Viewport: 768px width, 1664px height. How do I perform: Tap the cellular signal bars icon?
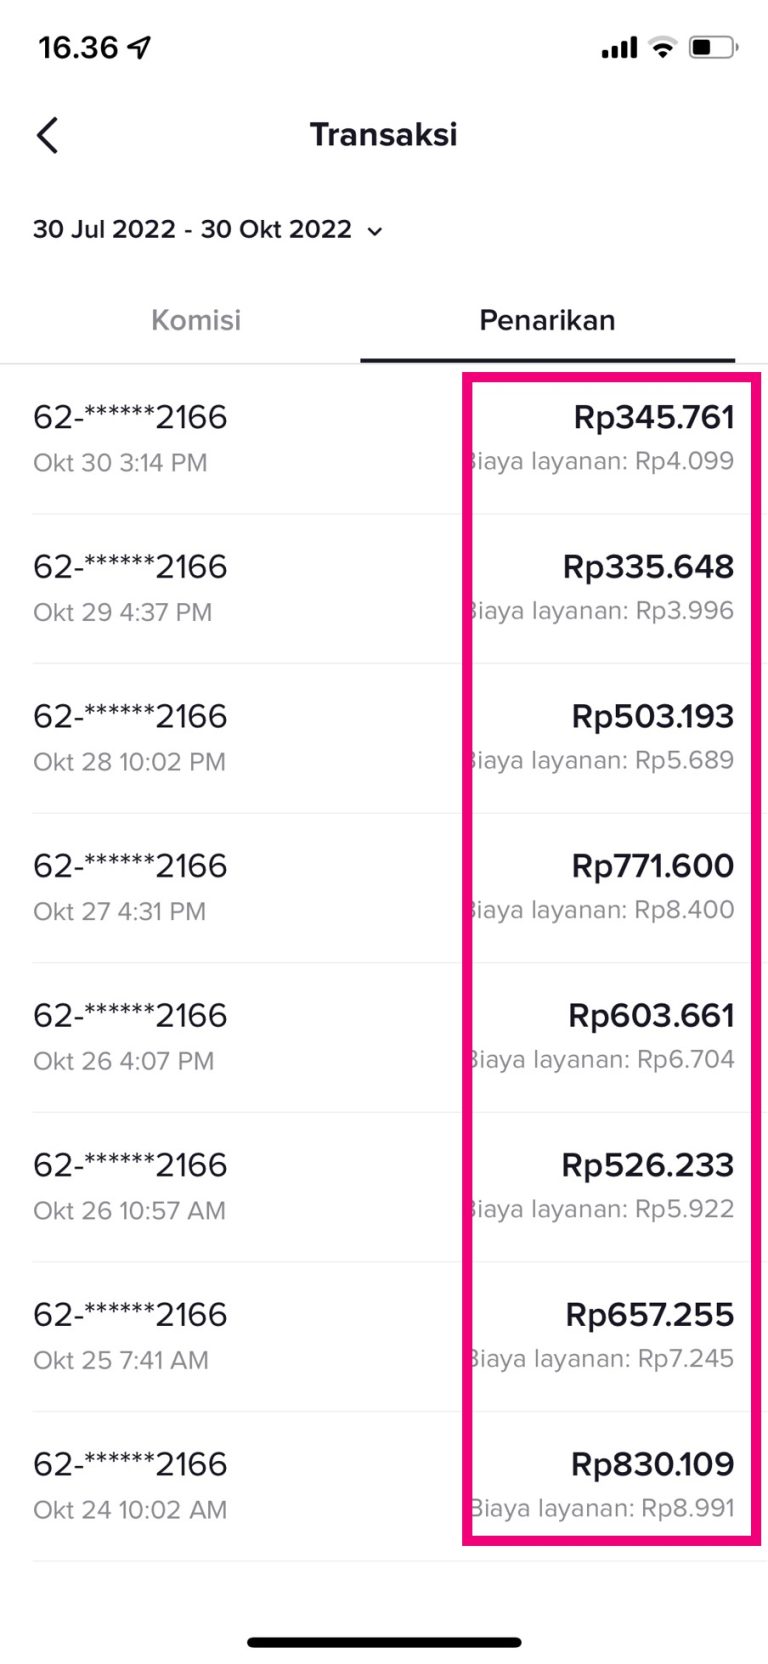[x=619, y=47]
